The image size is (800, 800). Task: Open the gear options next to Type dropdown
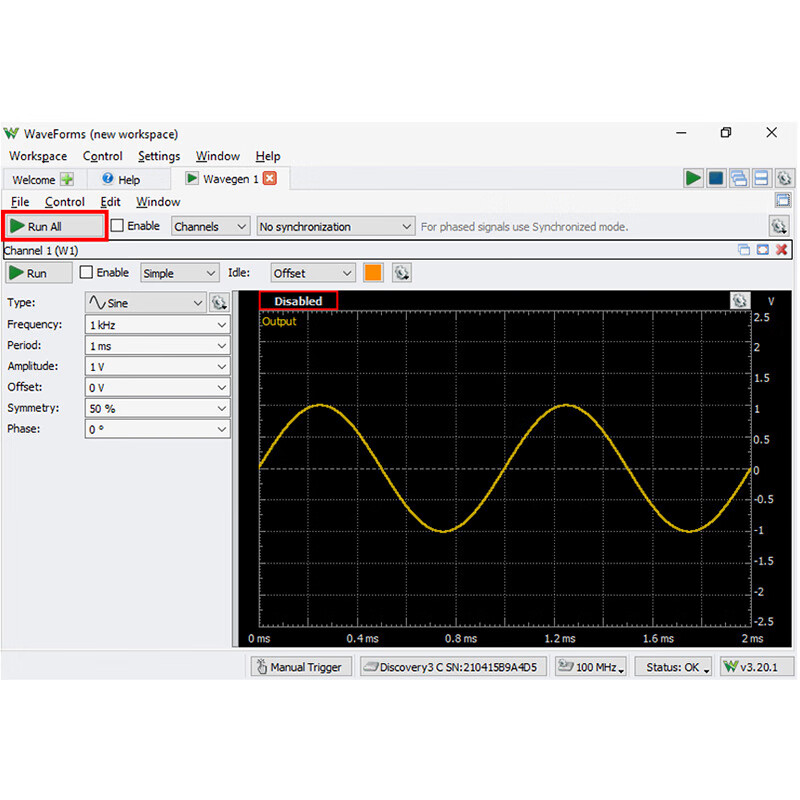click(219, 302)
